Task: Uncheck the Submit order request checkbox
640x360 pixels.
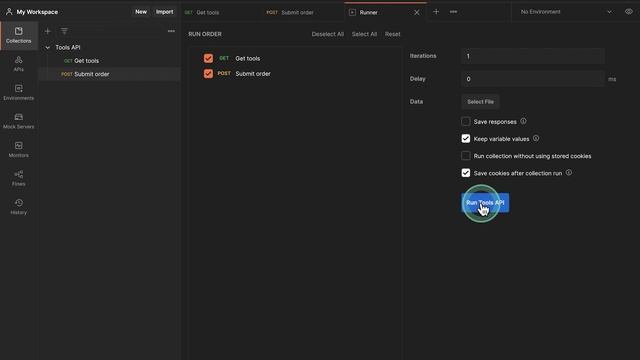Action: 208,73
